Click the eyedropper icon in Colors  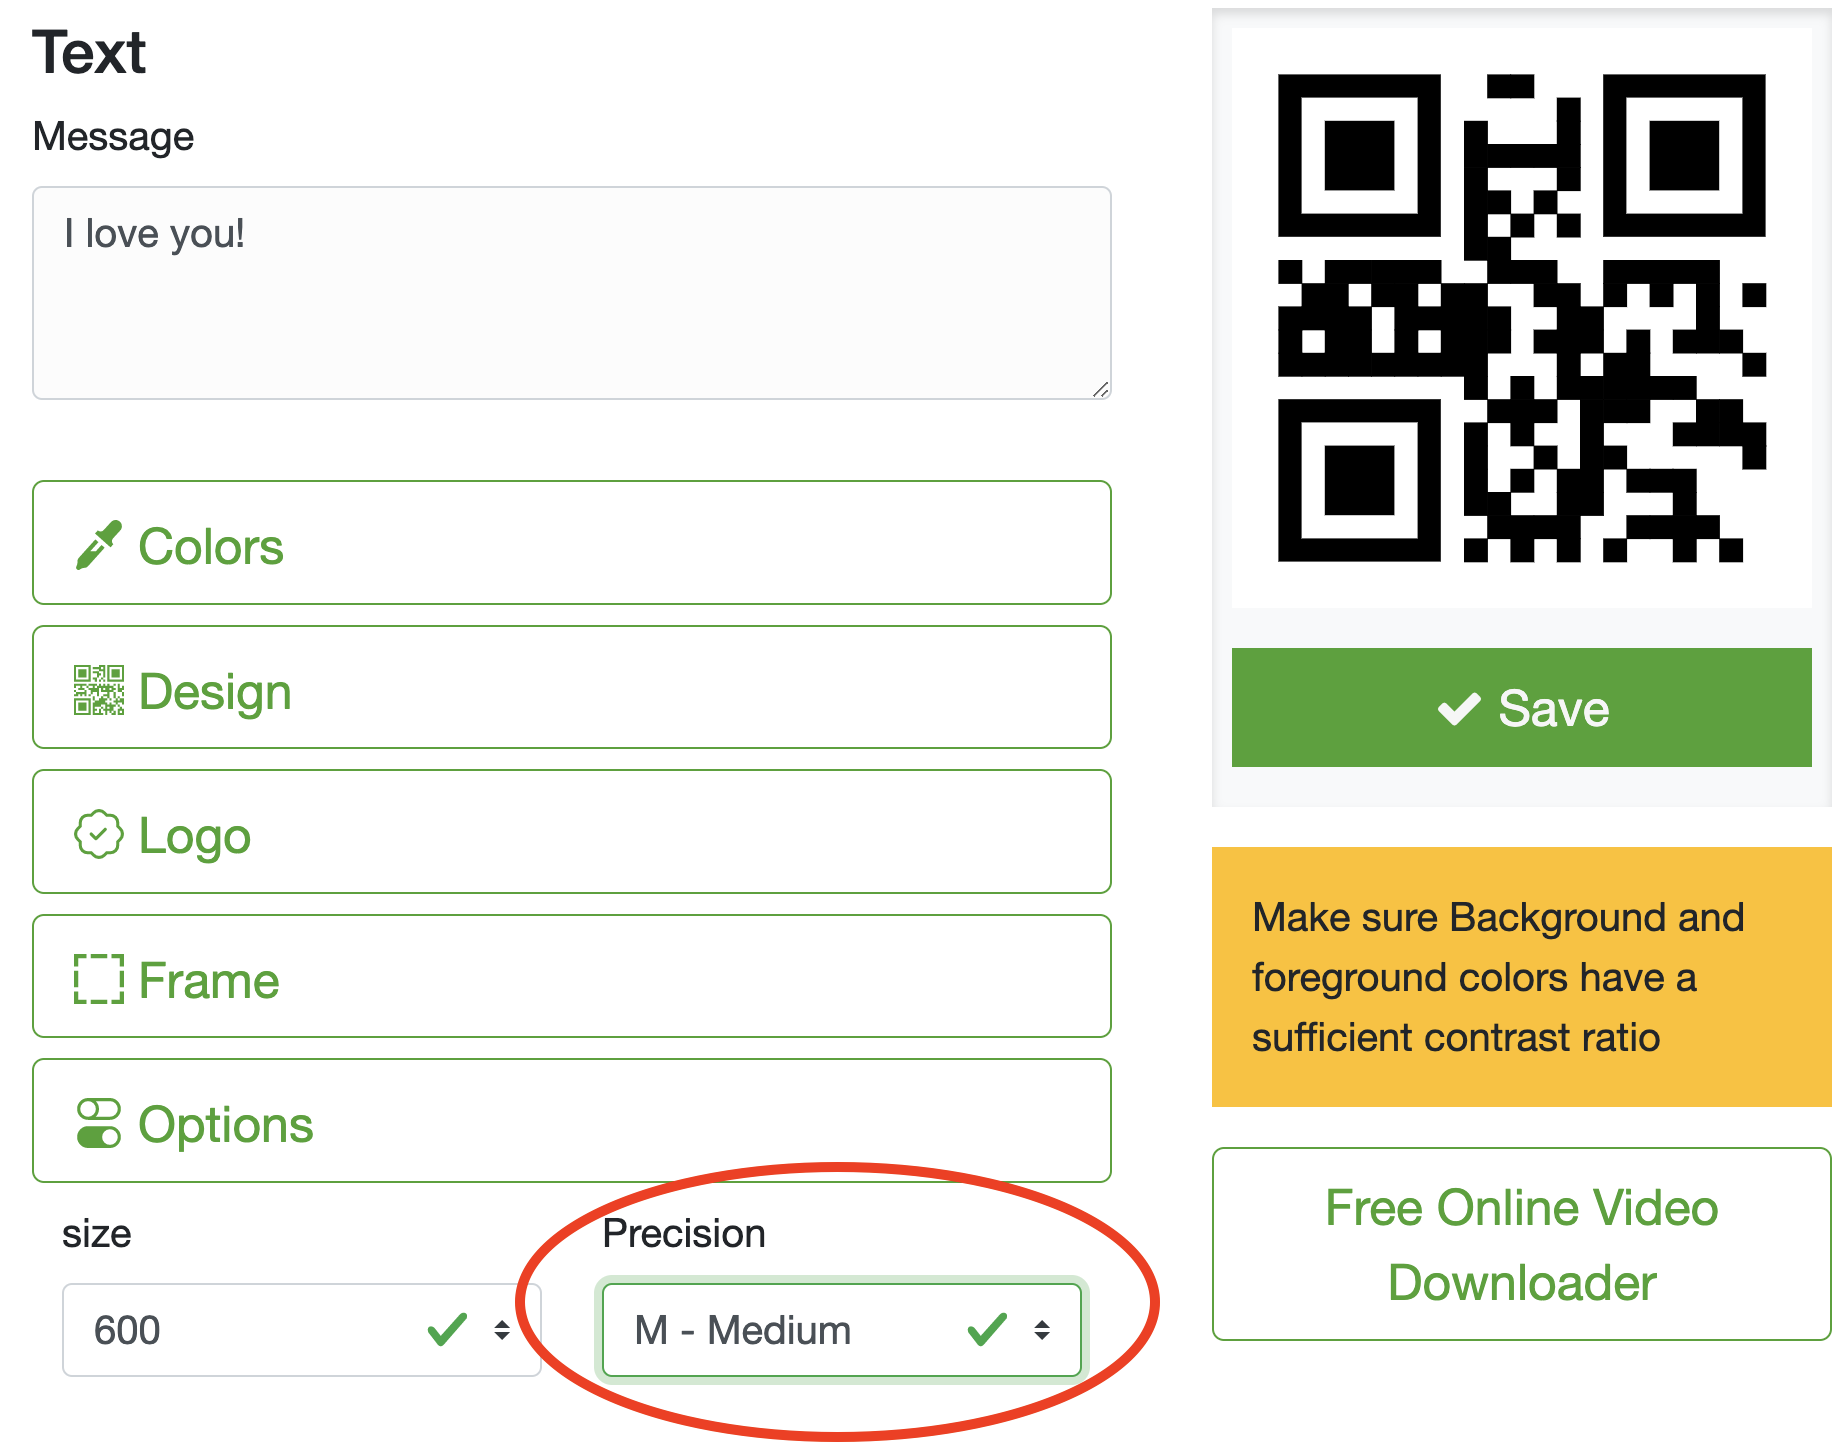99,545
